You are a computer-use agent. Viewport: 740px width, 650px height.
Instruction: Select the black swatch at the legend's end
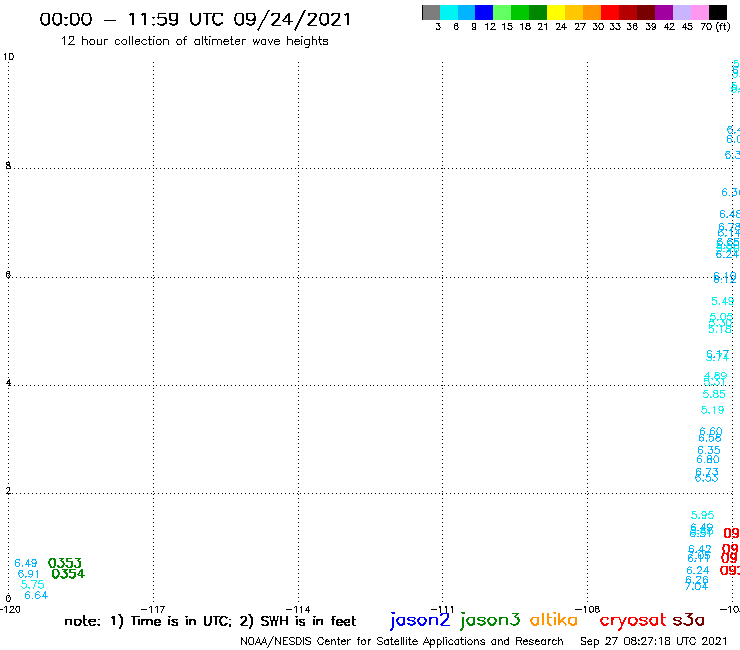tap(718, 12)
